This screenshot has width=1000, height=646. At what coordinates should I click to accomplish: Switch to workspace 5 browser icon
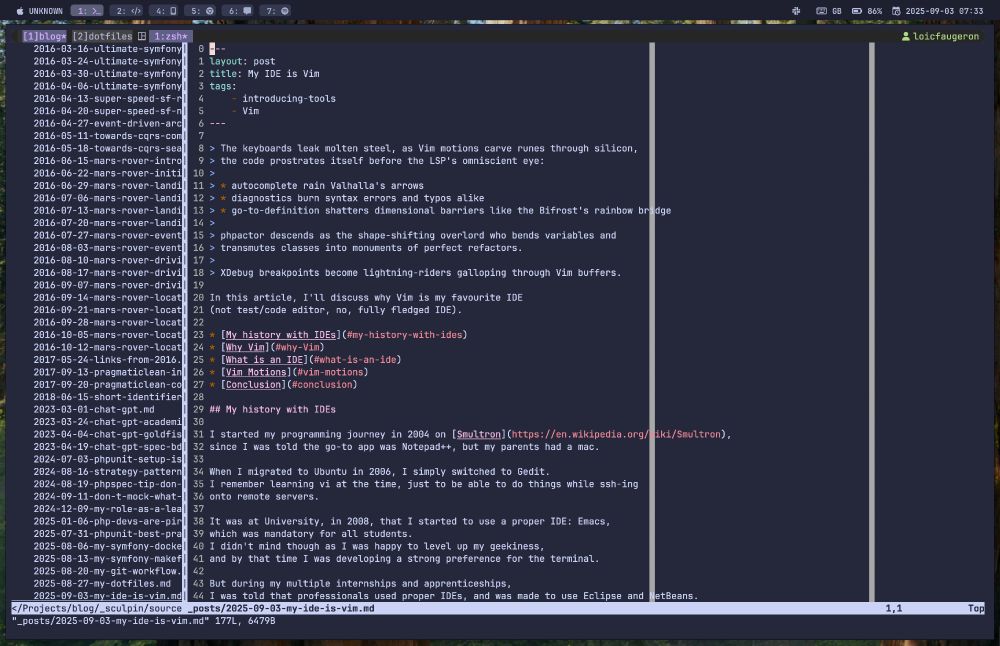(210, 11)
